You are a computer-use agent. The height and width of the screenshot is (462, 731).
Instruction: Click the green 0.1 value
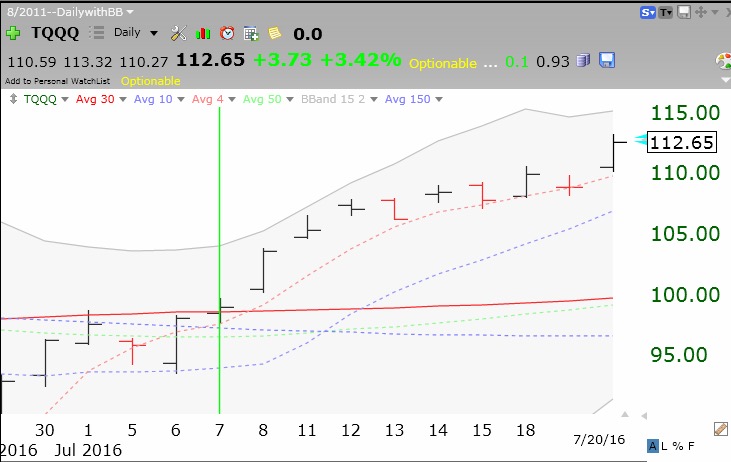[x=517, y=62]
